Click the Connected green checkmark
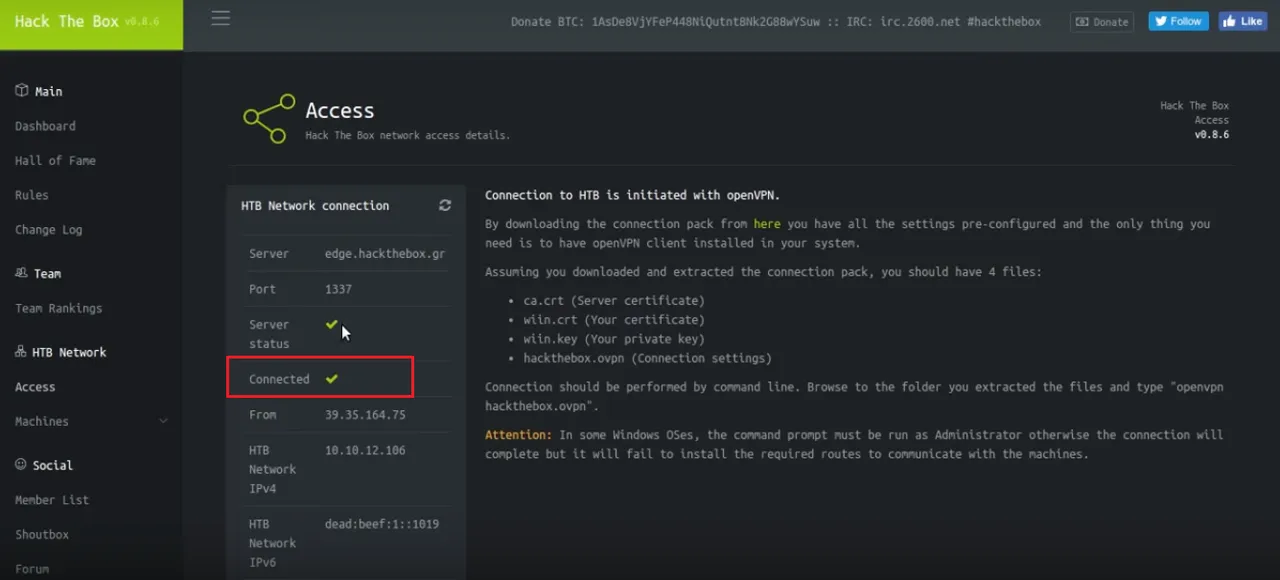 click(331, 379)
